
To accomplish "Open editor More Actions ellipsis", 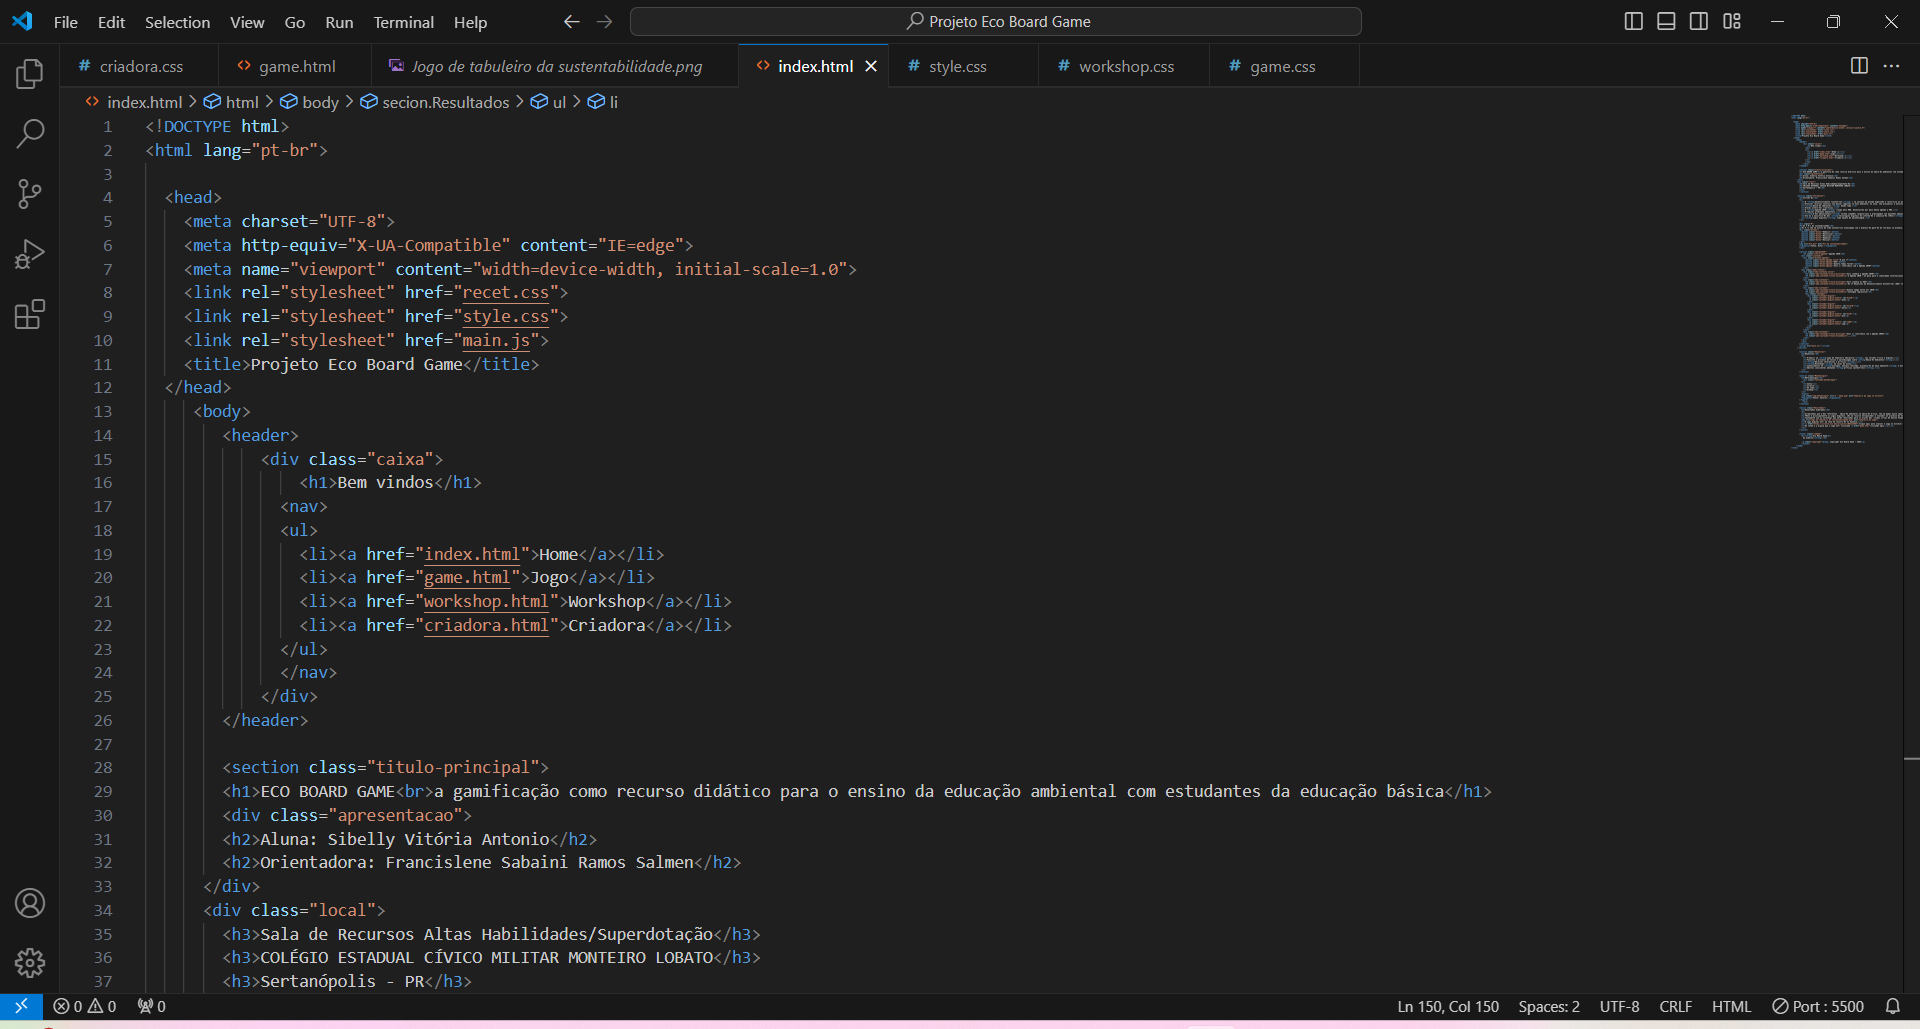I will (x=1891, y=66).
